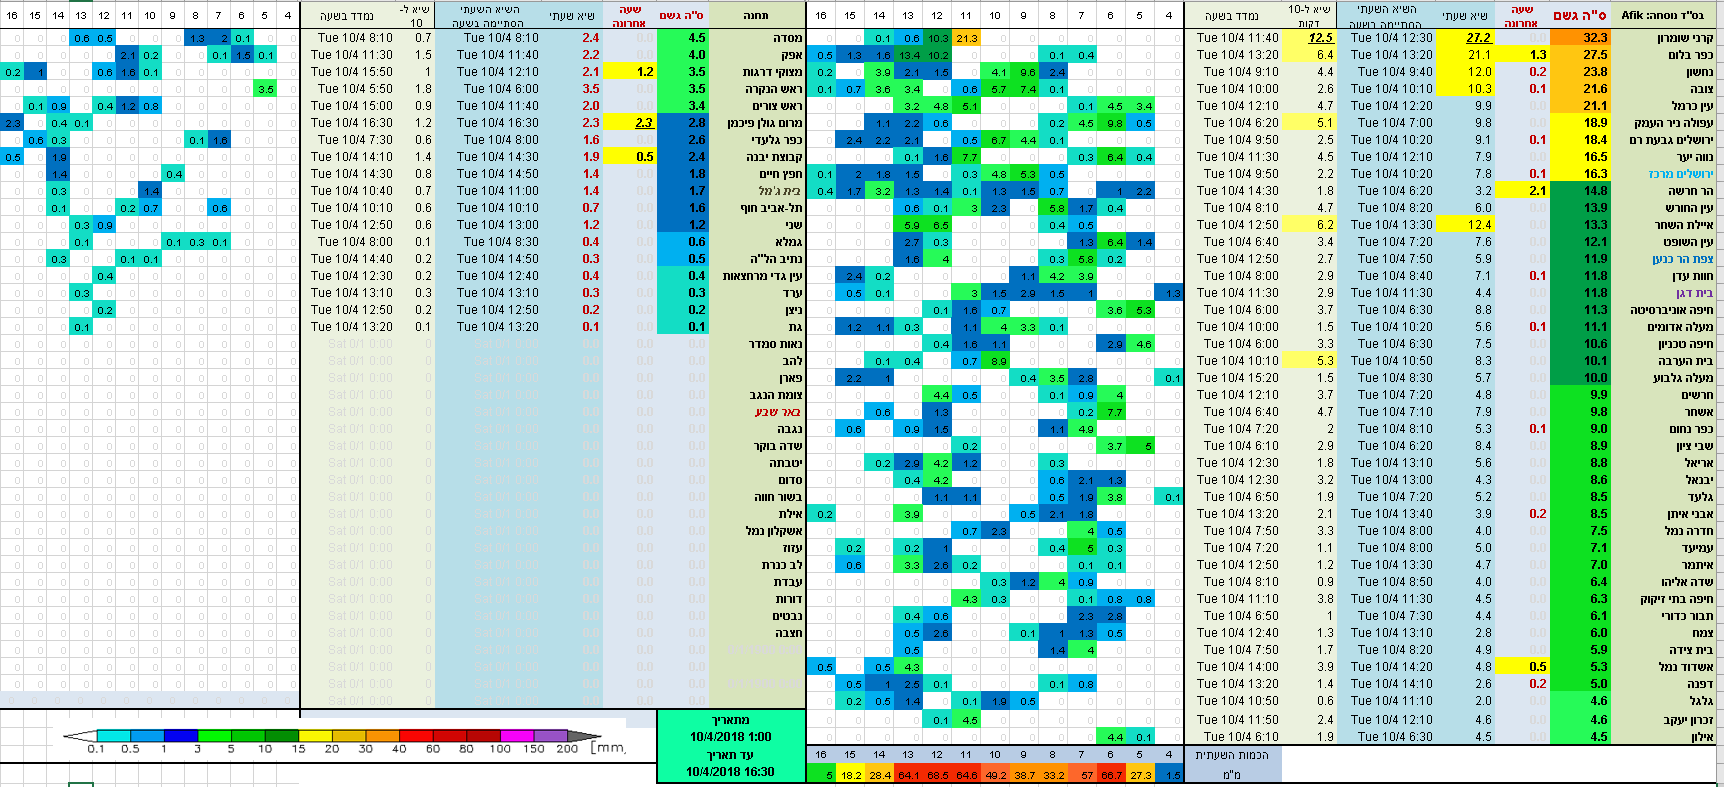Select the 10/4/2018 16:30 end date cell
The width and height of the screenshot is (1724, 787).
click(730, 771)
